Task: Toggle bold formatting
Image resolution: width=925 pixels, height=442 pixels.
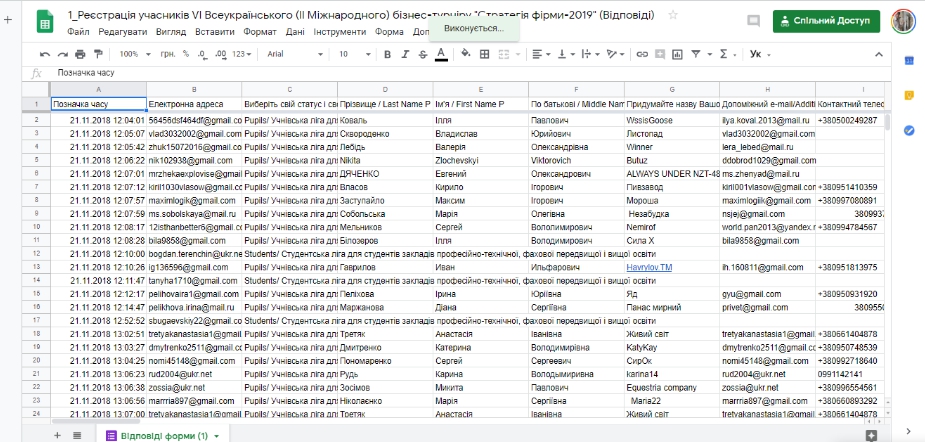Action: (385, 54)
